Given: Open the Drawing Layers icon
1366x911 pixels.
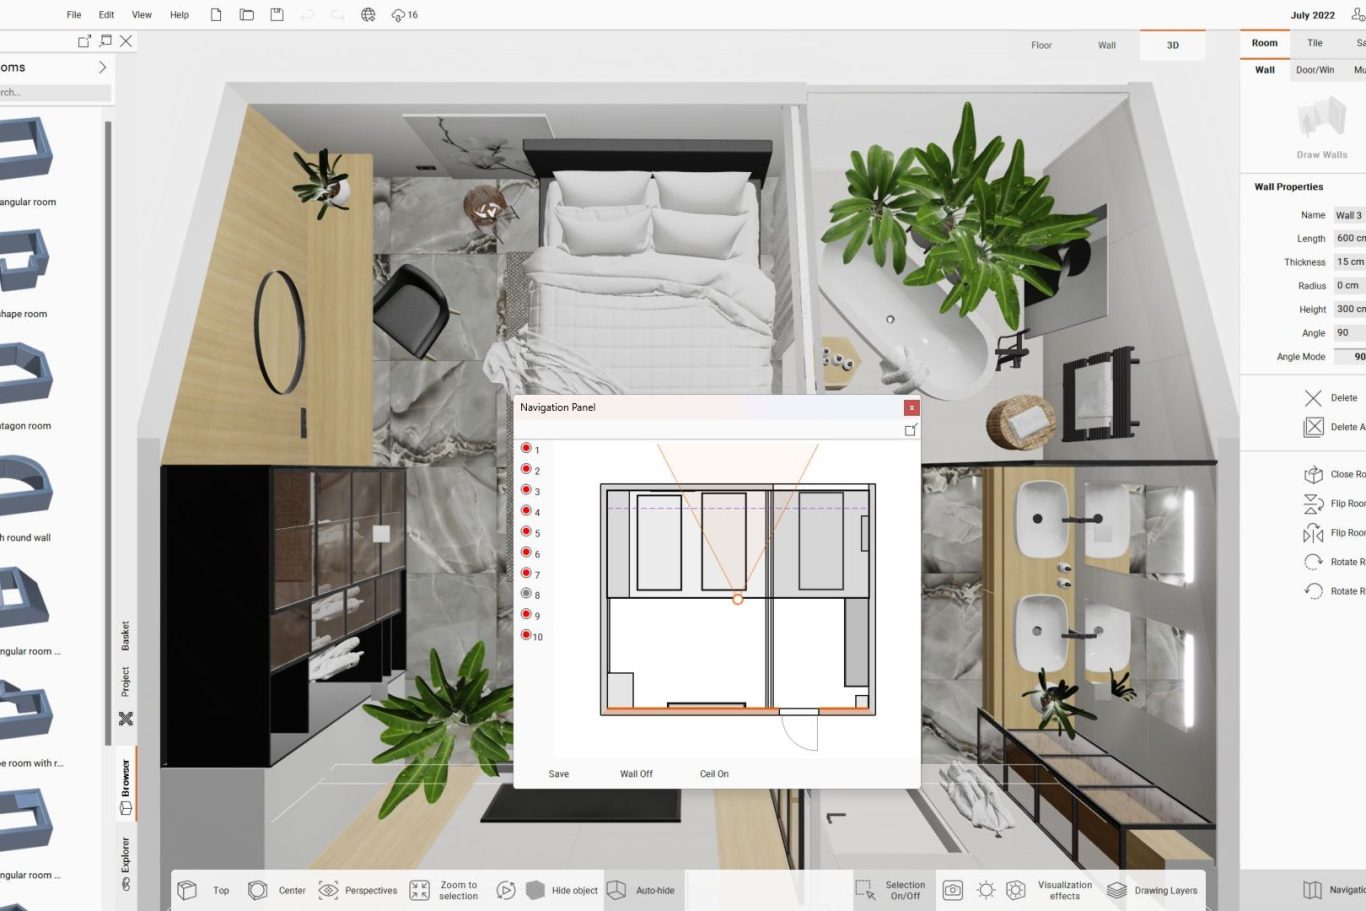Looking at the screenshot, I should point(1117,890).
